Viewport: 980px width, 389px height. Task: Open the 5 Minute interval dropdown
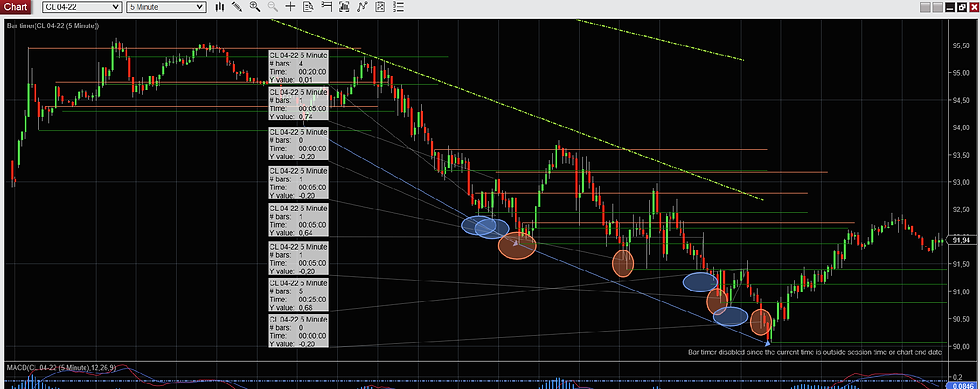pos(166,7)
